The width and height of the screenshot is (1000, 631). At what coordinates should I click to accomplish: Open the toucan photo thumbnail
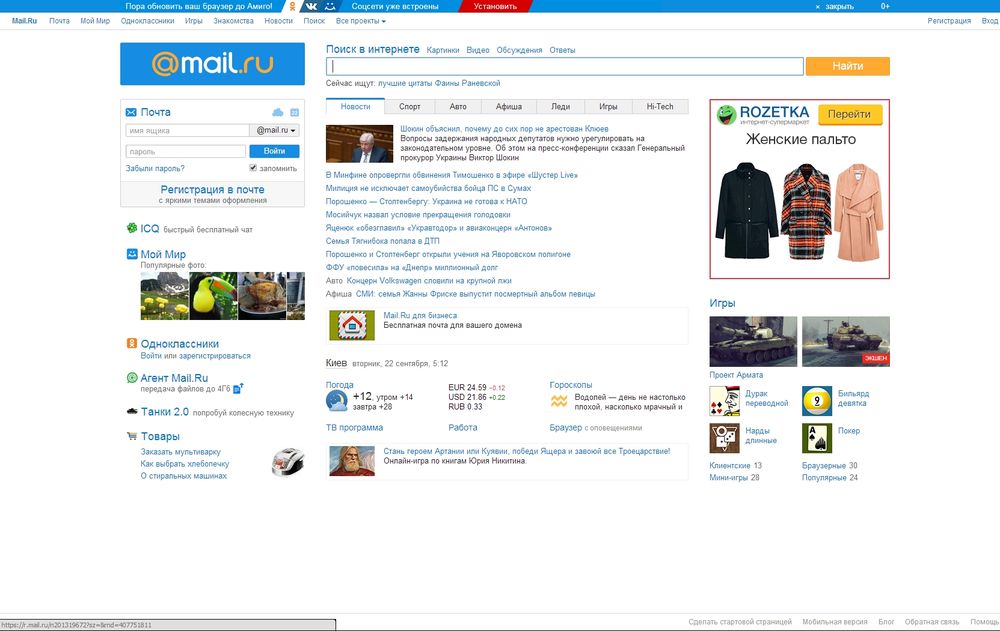(213, 296)
